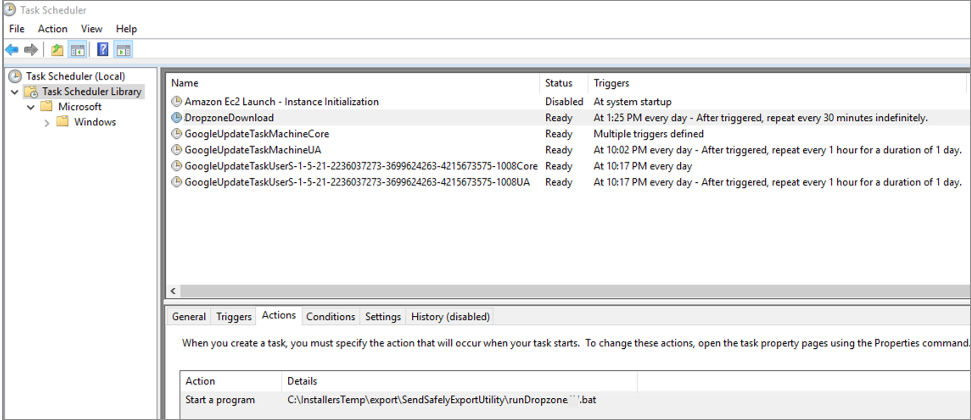Image resolution: width=971 pixels, height=420 pixels.
Task: Toggle the show/hide console tree icon
Action: coord(77,50)
